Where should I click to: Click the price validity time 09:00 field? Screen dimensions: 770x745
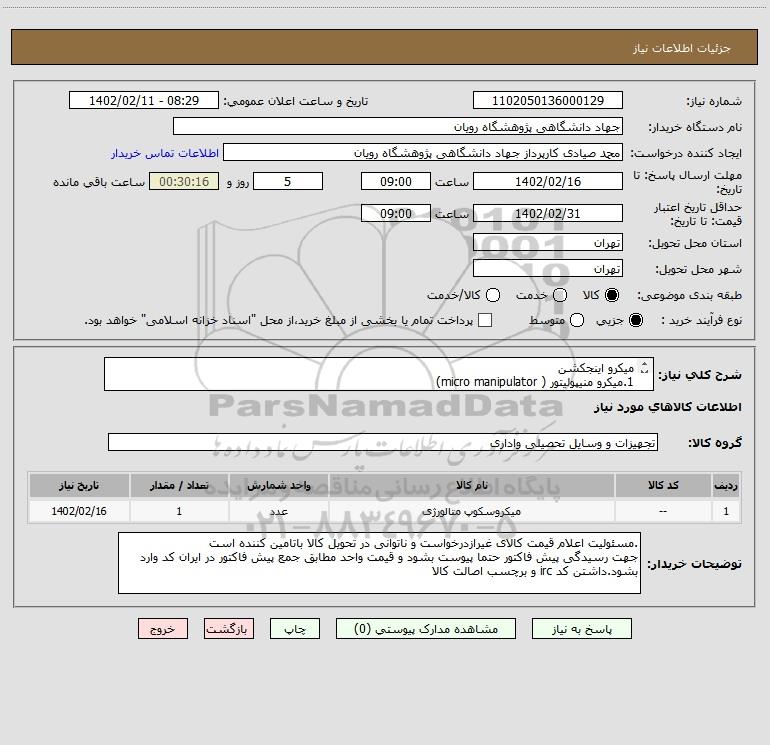tap(396, 213)
